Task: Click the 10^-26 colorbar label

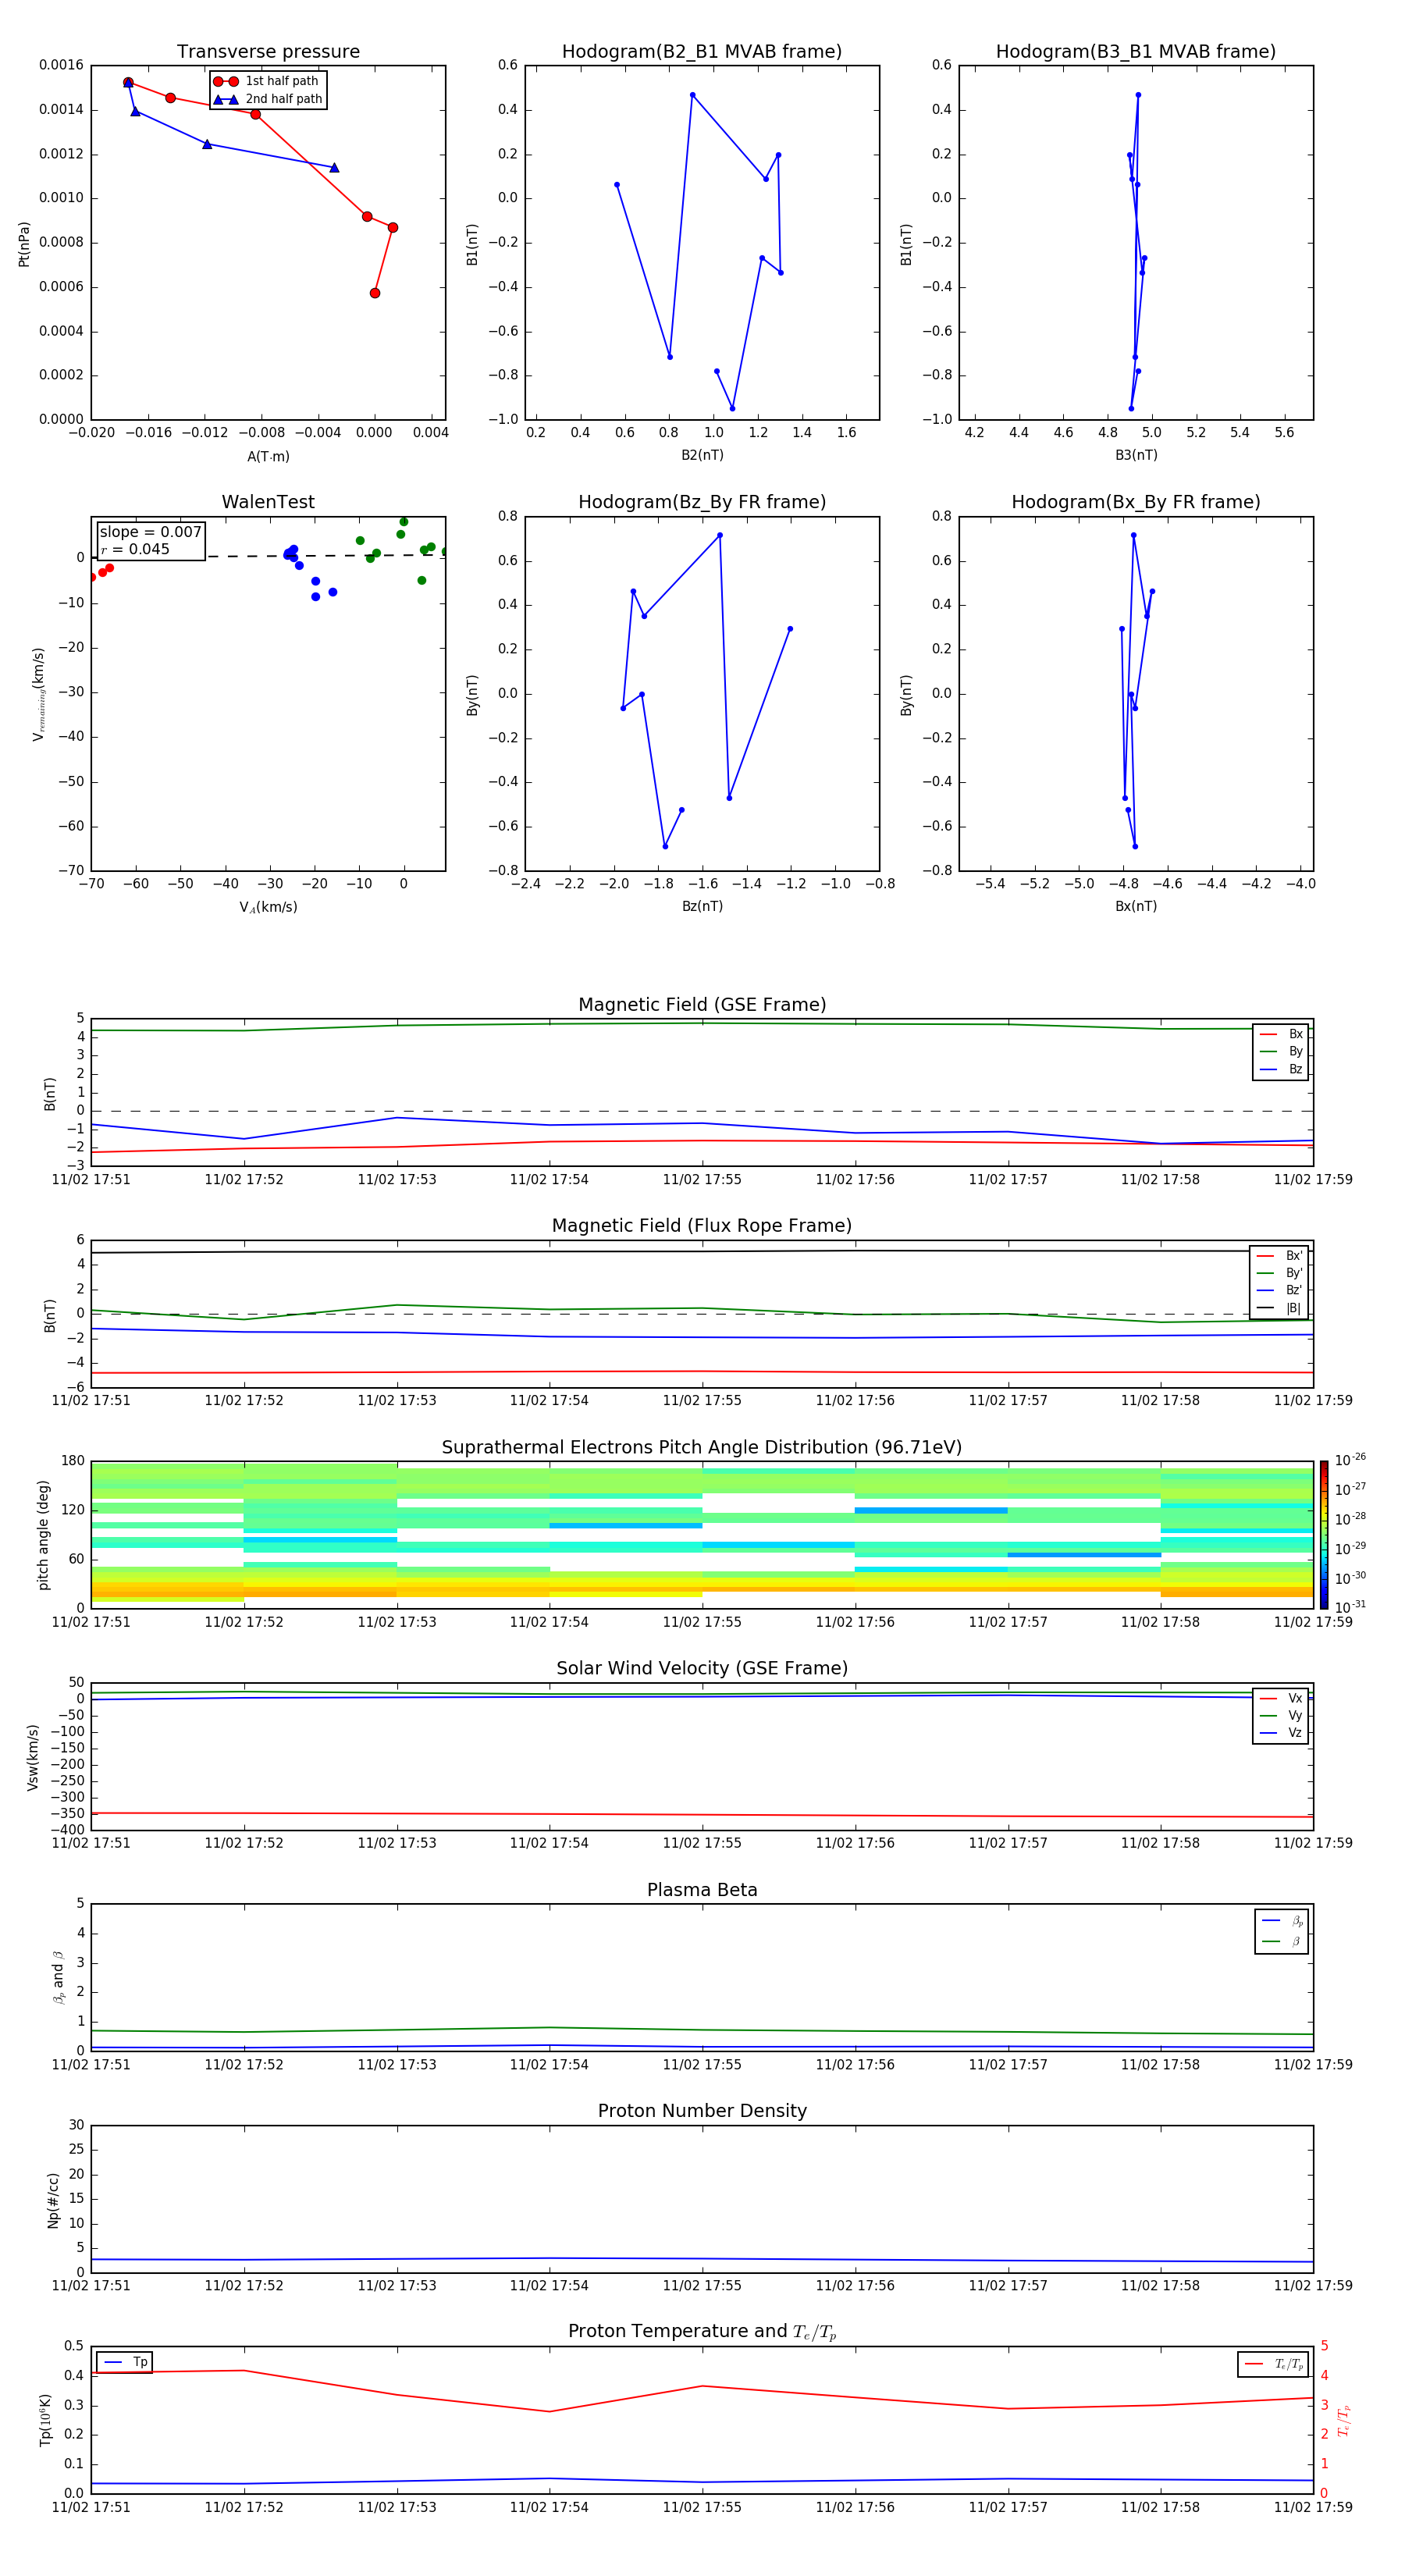Action: pyautogui.click(x=1350, y=1460)
